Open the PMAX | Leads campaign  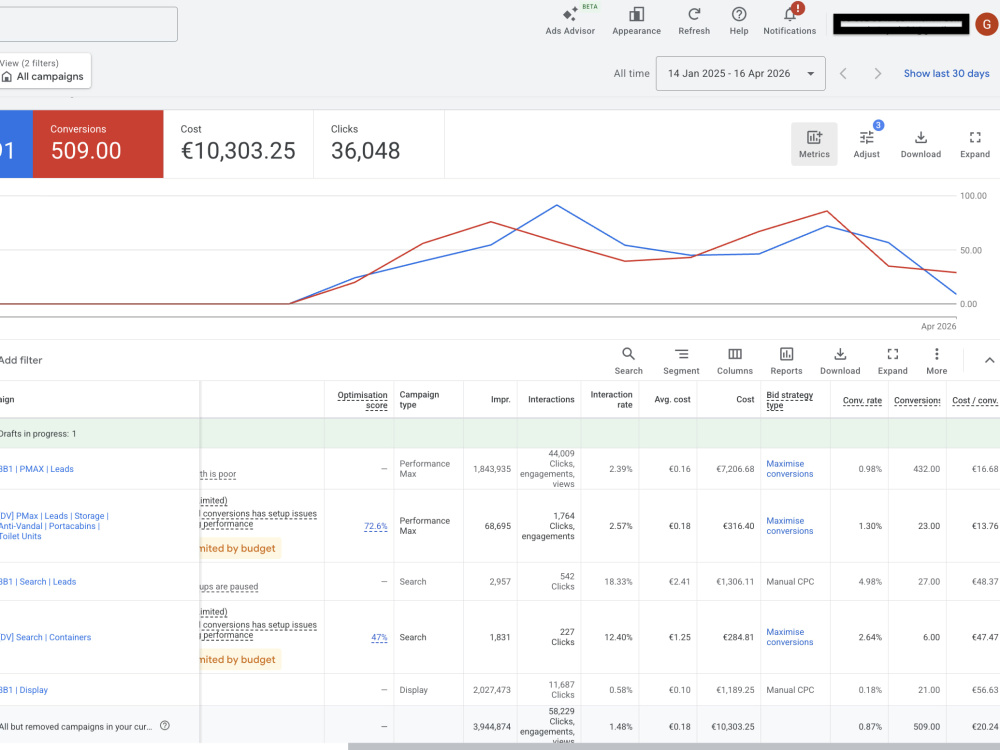36,469
